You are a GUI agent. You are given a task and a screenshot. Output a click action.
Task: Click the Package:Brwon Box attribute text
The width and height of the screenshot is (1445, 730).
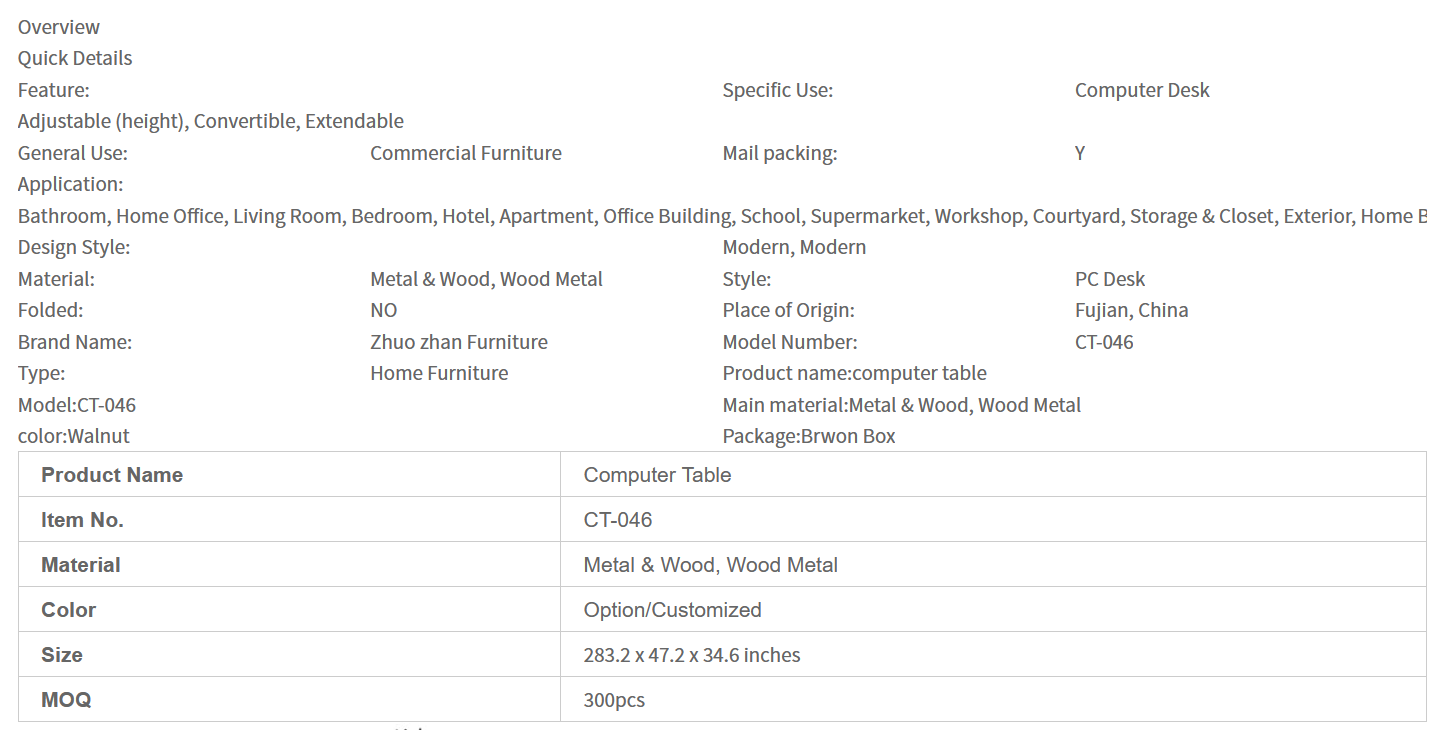coord(809,436)
